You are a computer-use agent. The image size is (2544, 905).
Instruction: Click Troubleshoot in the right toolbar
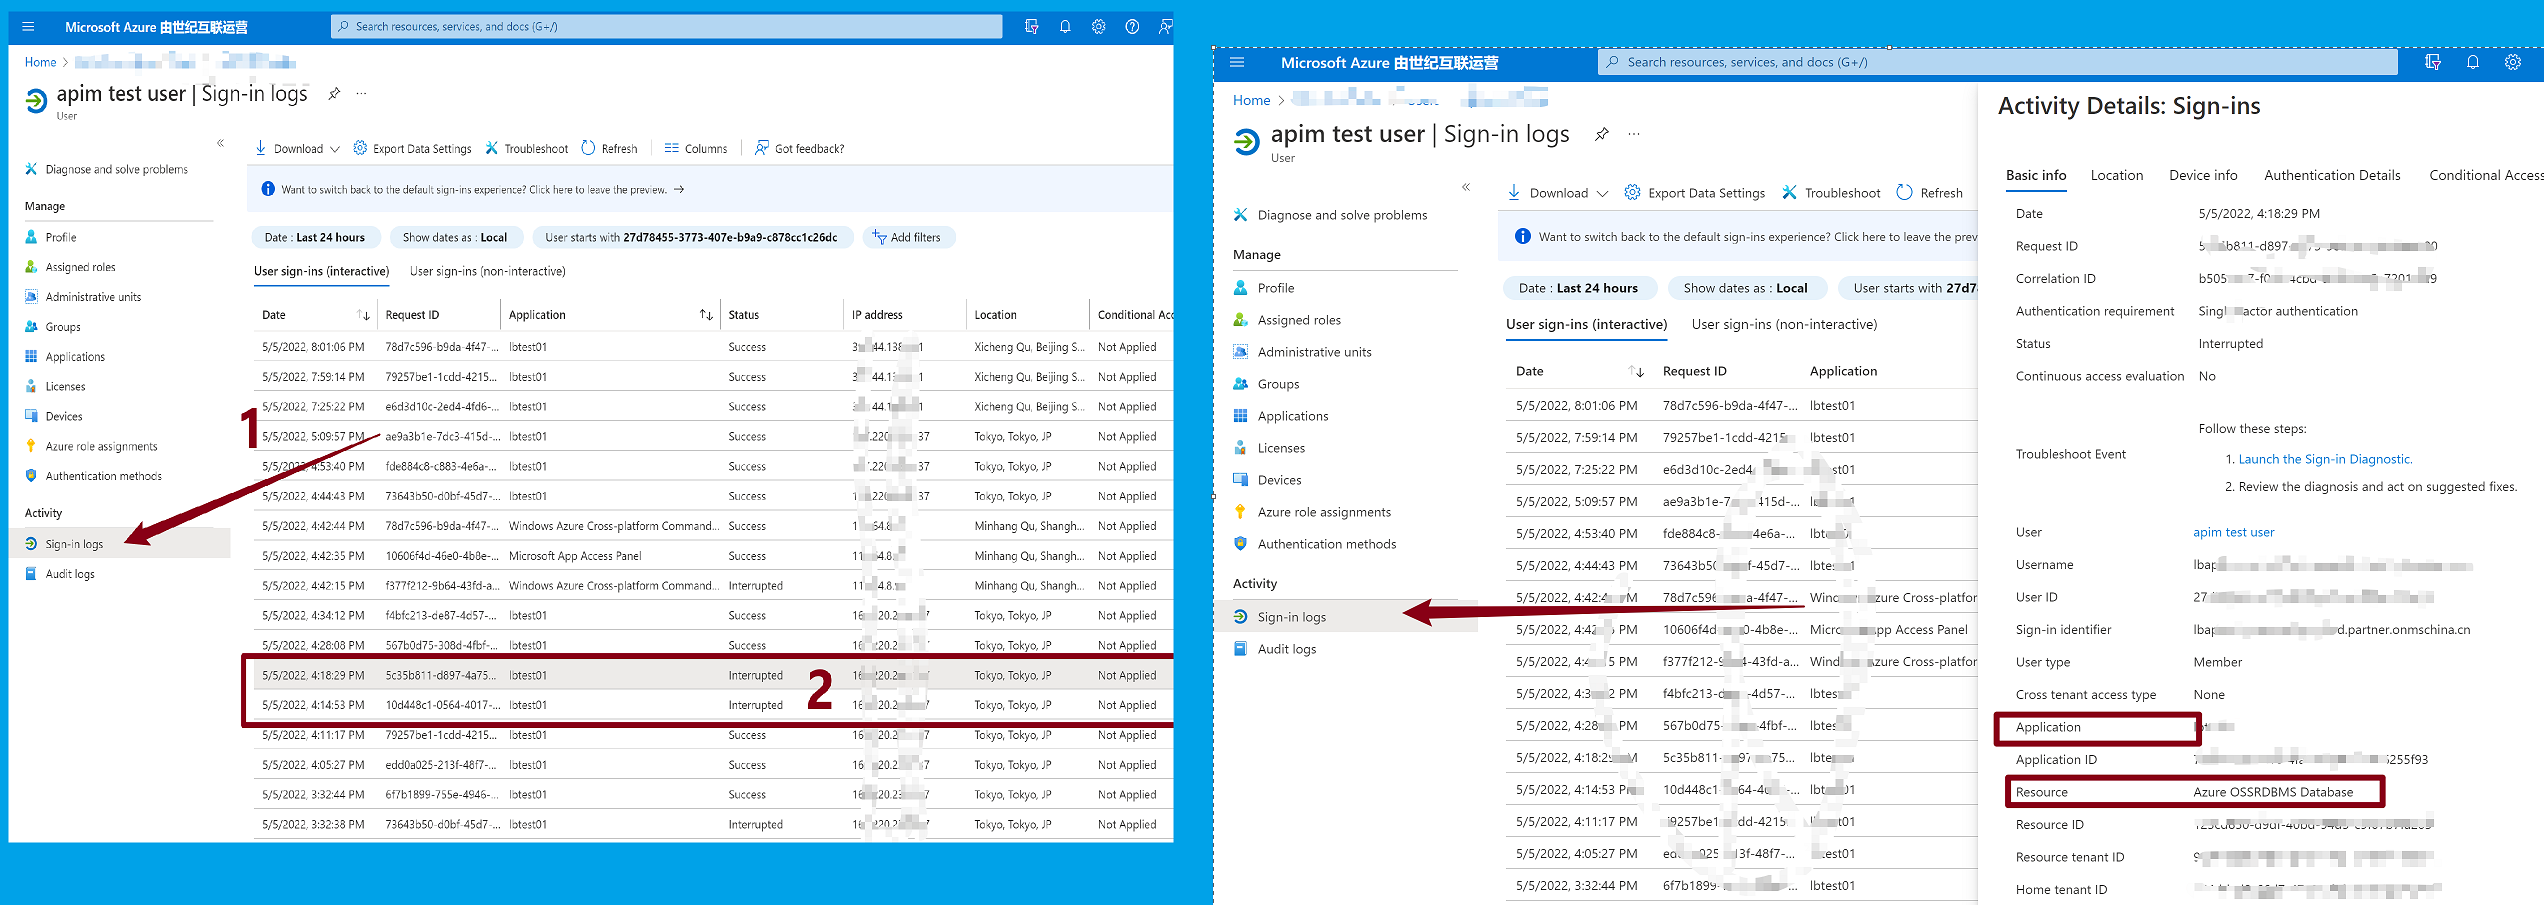point(1831,193)
